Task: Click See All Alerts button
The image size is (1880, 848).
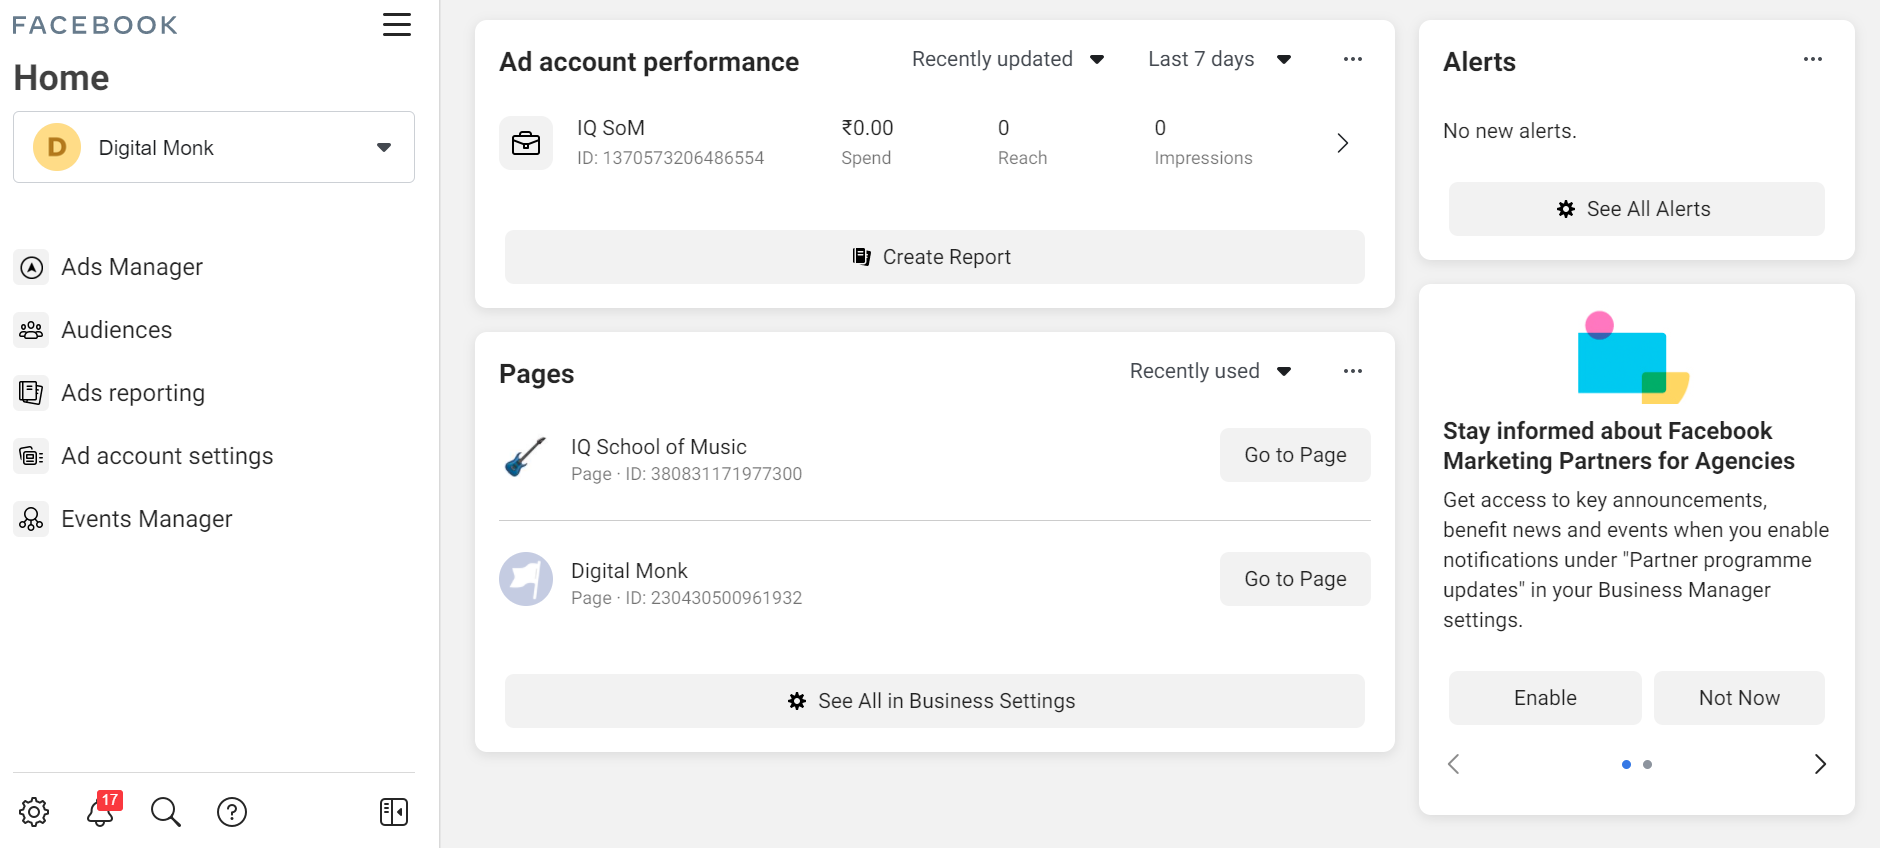Action: [1637, 209]
